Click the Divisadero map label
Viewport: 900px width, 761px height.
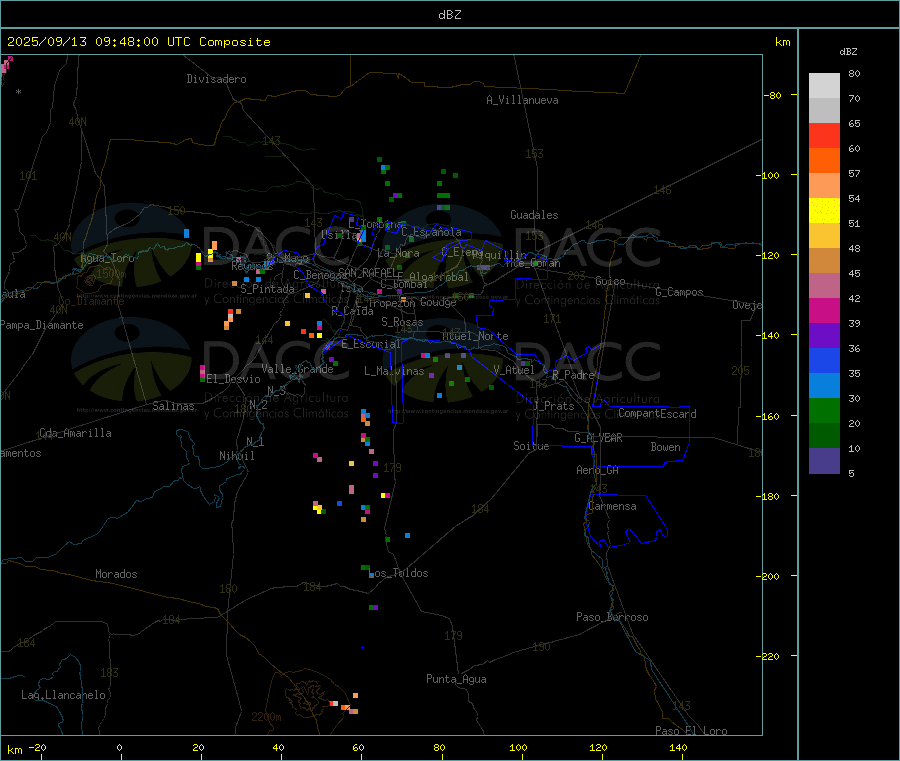coord(216,79)
